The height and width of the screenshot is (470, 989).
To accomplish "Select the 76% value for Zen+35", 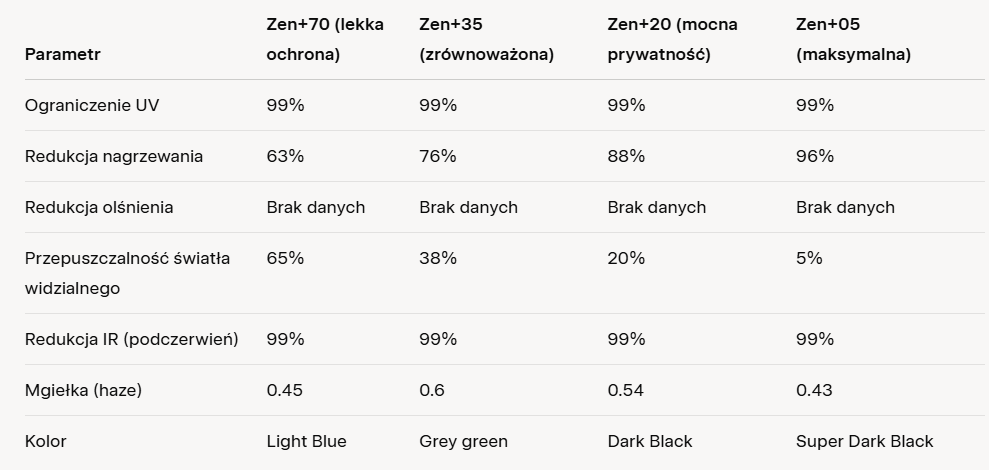I will pos(438,156).
